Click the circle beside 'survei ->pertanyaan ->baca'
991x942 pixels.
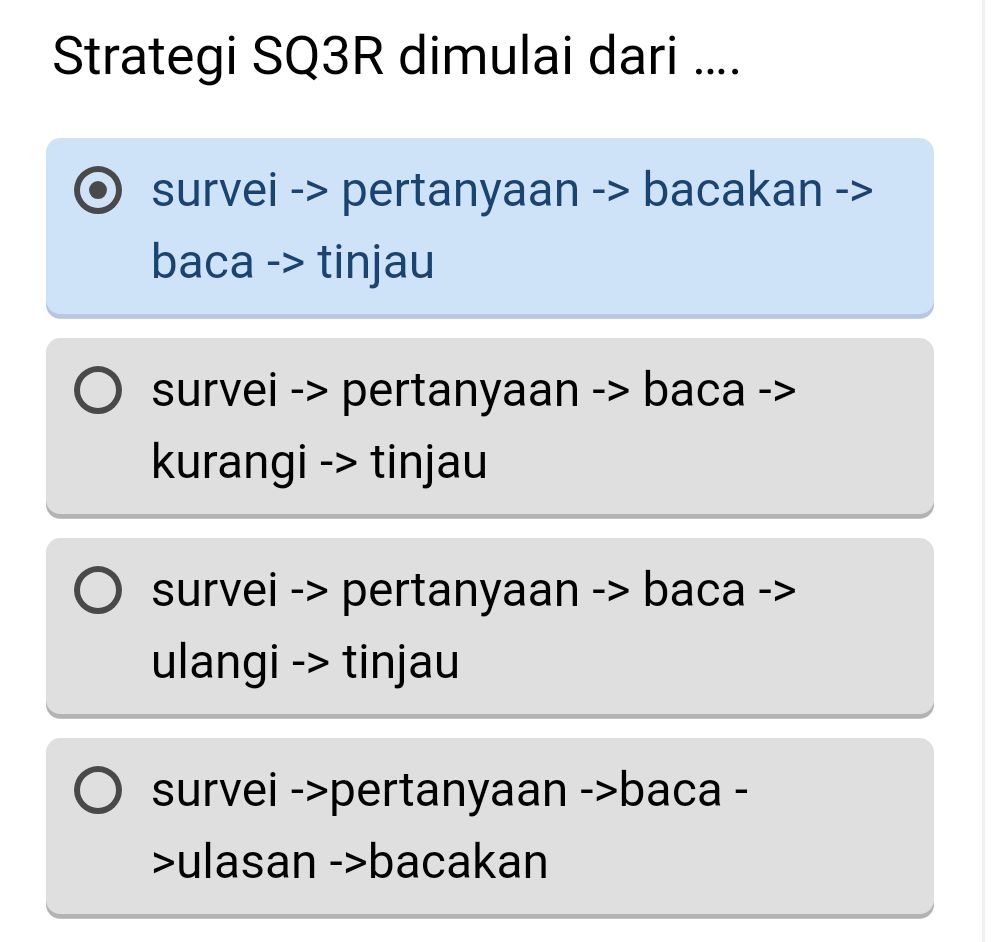[97, 790]
